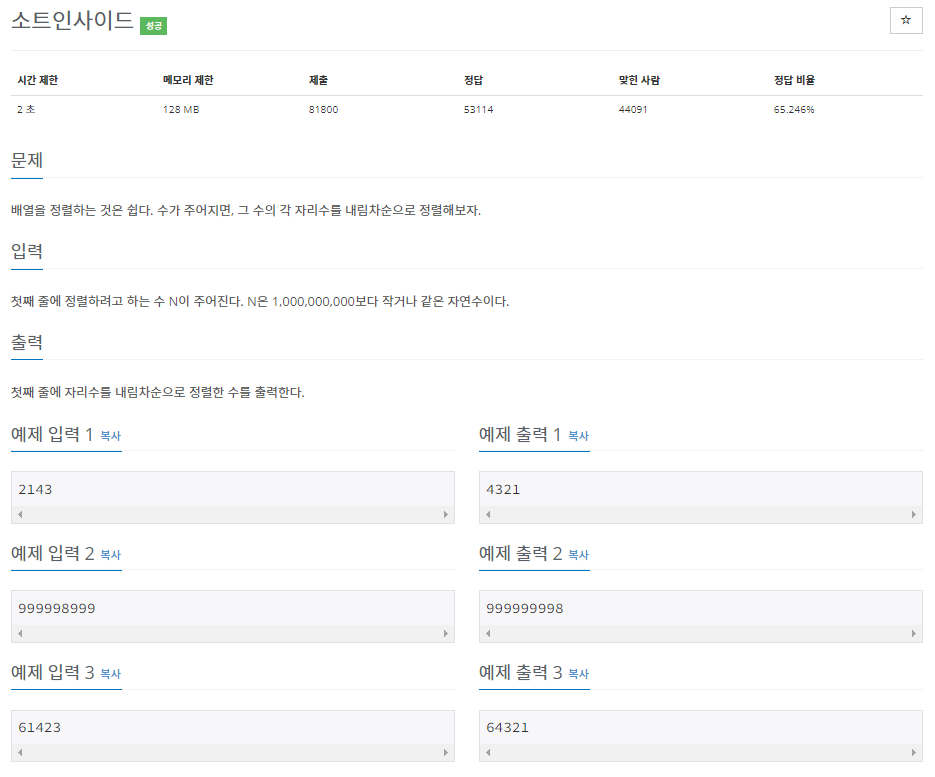This screenshot has height=777, width=935.
Task: Click the 예제 입력 3 heading
Action: click(52, 673)
